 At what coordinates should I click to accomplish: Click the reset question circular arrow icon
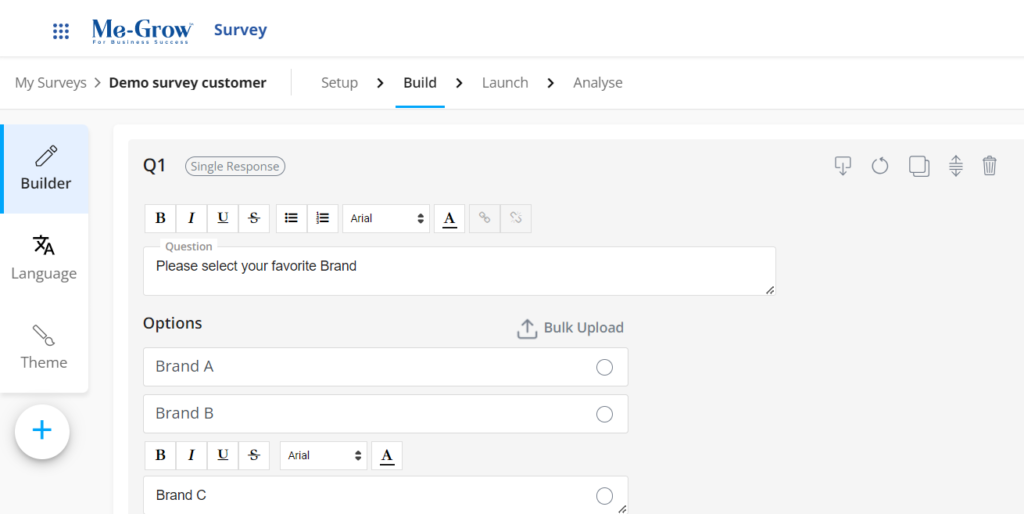point(880,166)
